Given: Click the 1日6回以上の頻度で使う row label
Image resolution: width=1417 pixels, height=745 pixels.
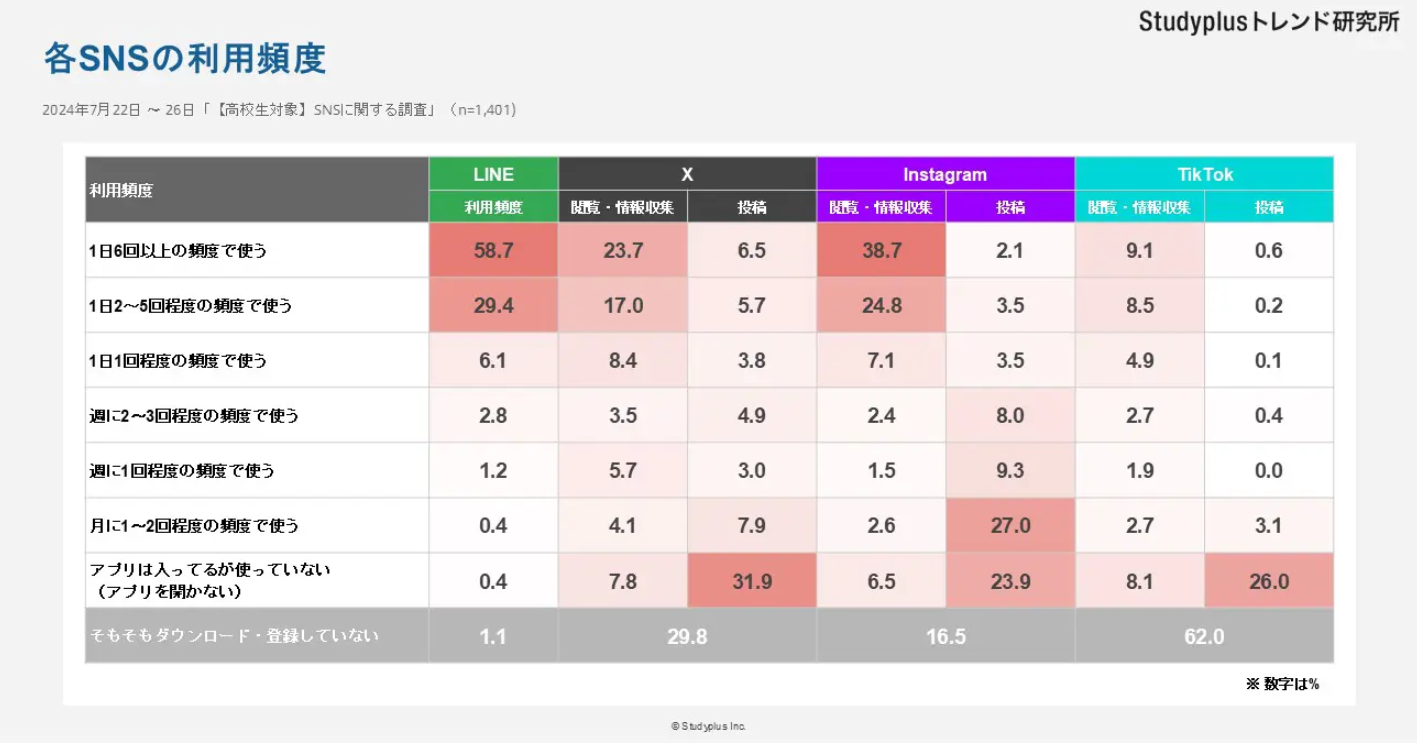Looking at the screenshot, I should point(178,251).
